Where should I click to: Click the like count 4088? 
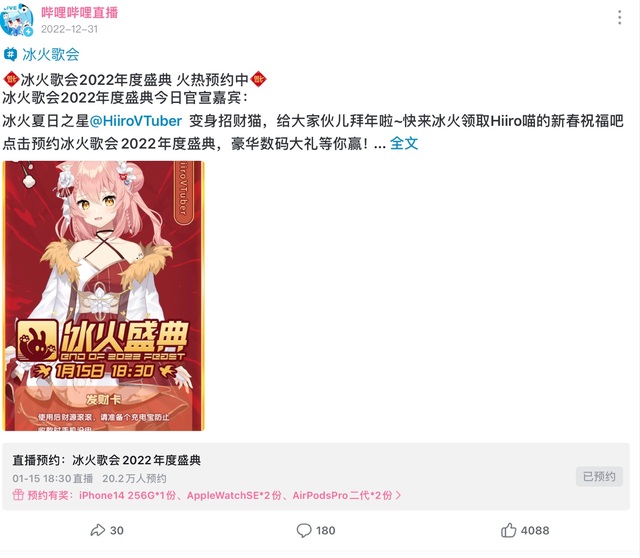[535, 530]
